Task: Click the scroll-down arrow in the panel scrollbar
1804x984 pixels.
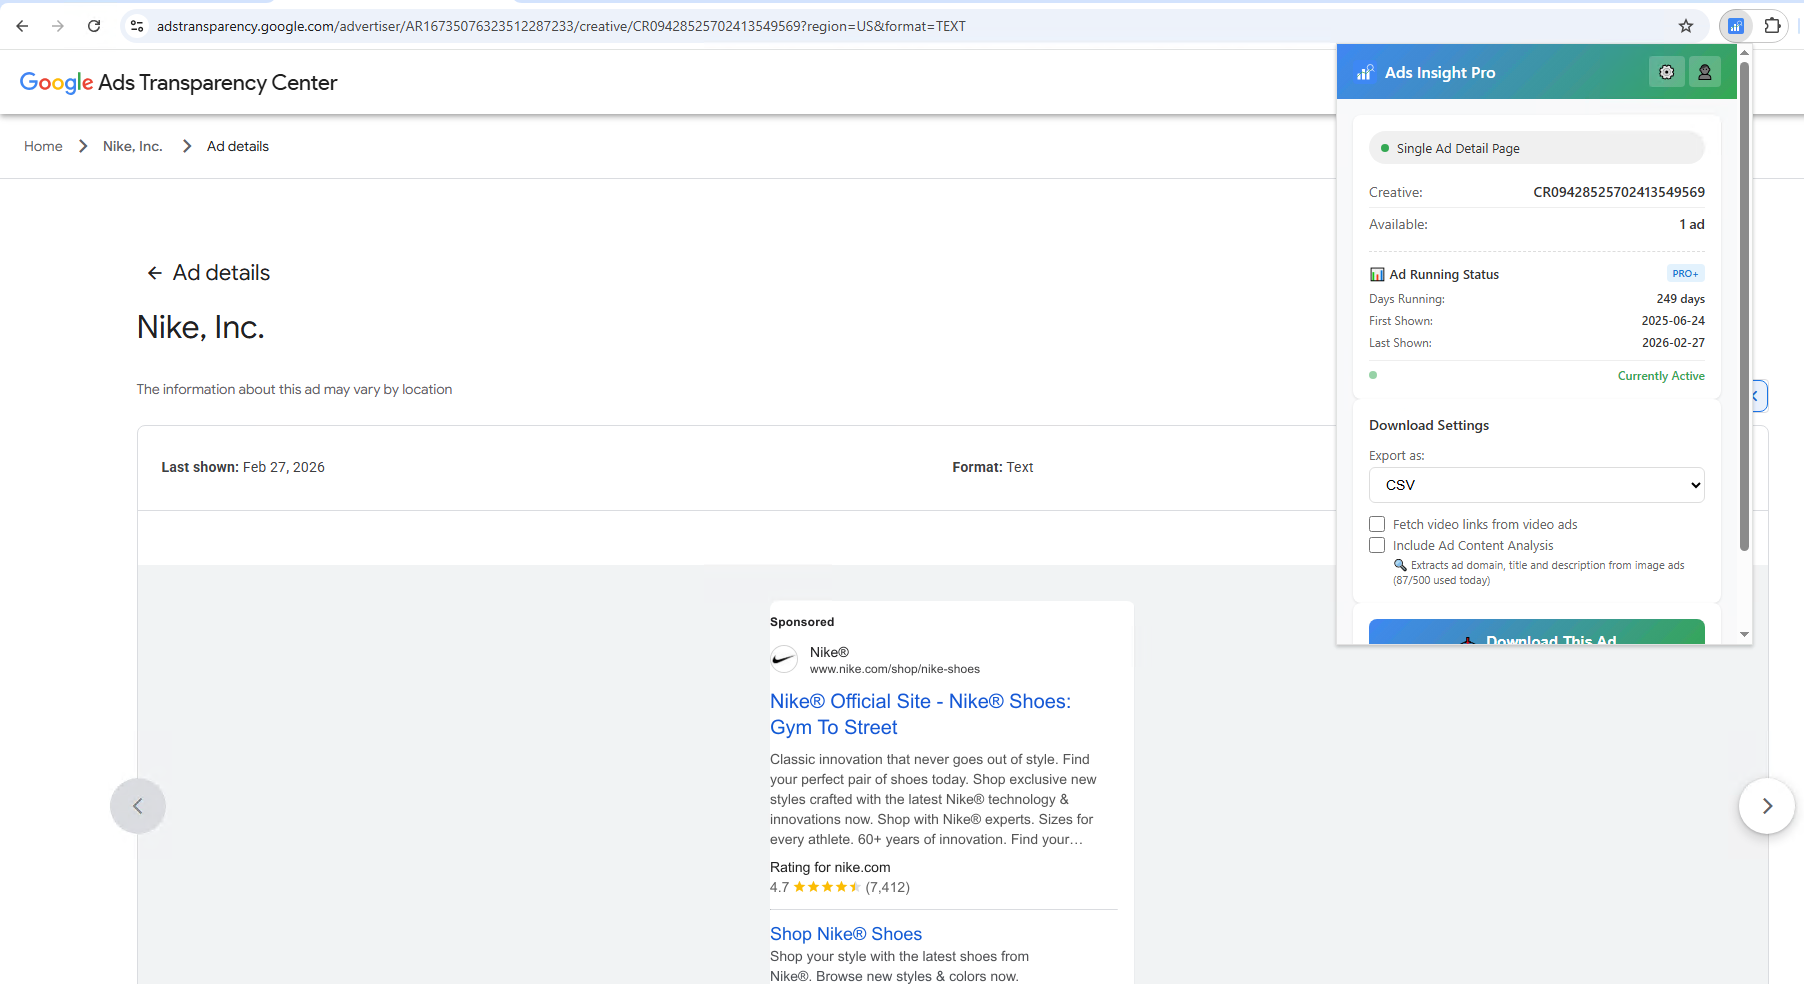Action: coord(1745,633)
